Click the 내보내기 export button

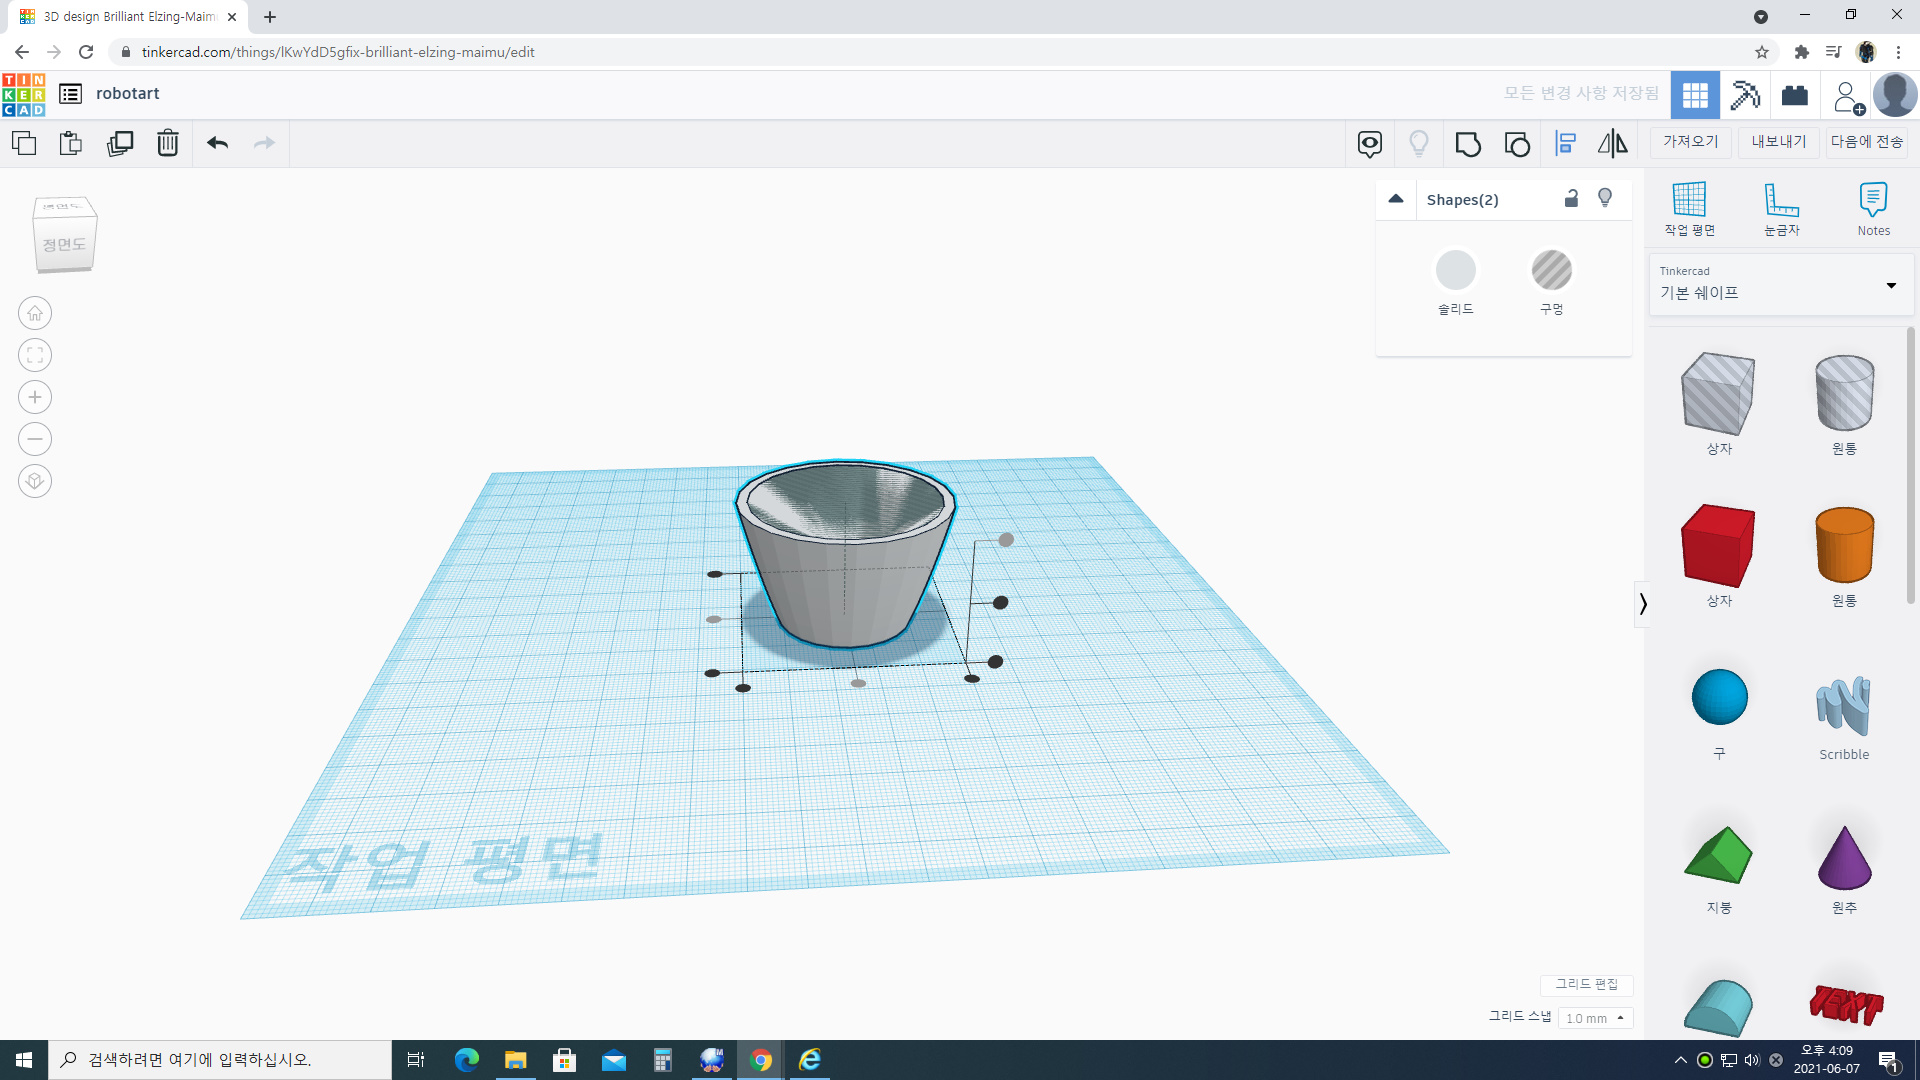coord(1778,142)
